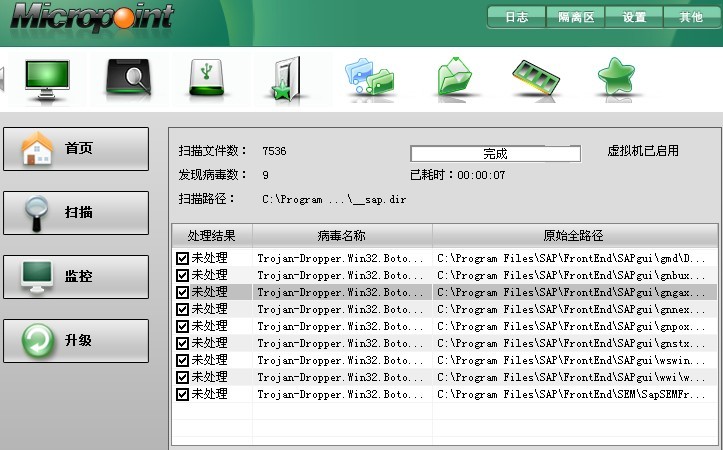Select path cell ending gnbux...
This screenshot has width=723, height=450.
(575, 275)
